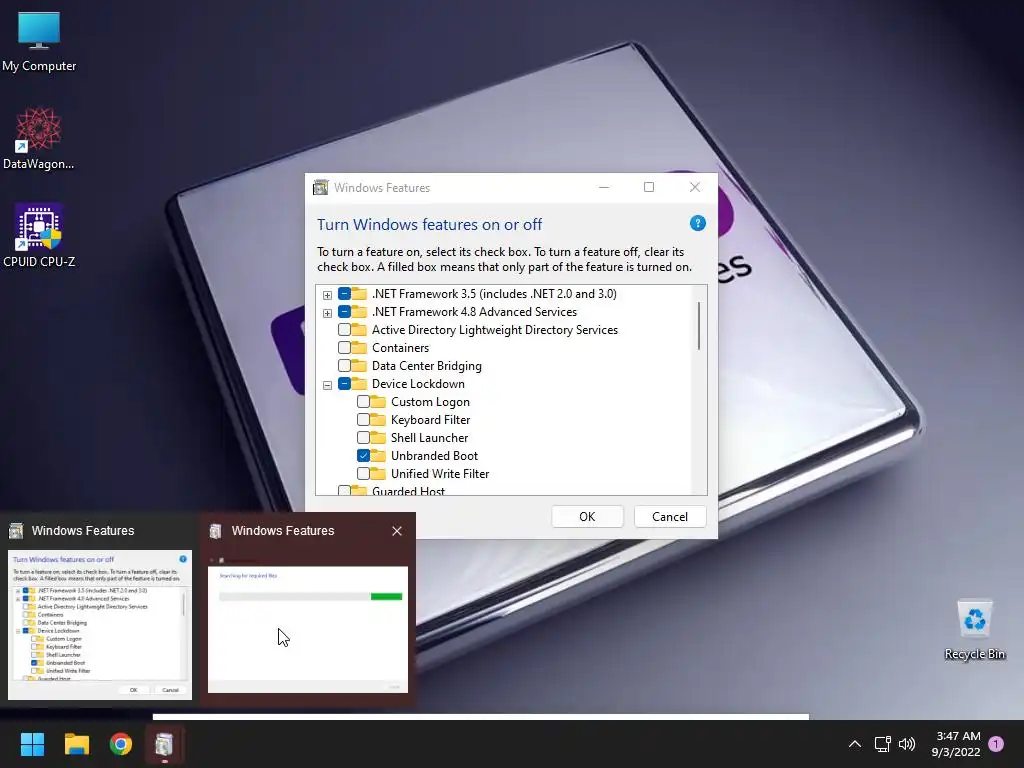Expand the .NET Framework 3.5 node

coord(327,295)
